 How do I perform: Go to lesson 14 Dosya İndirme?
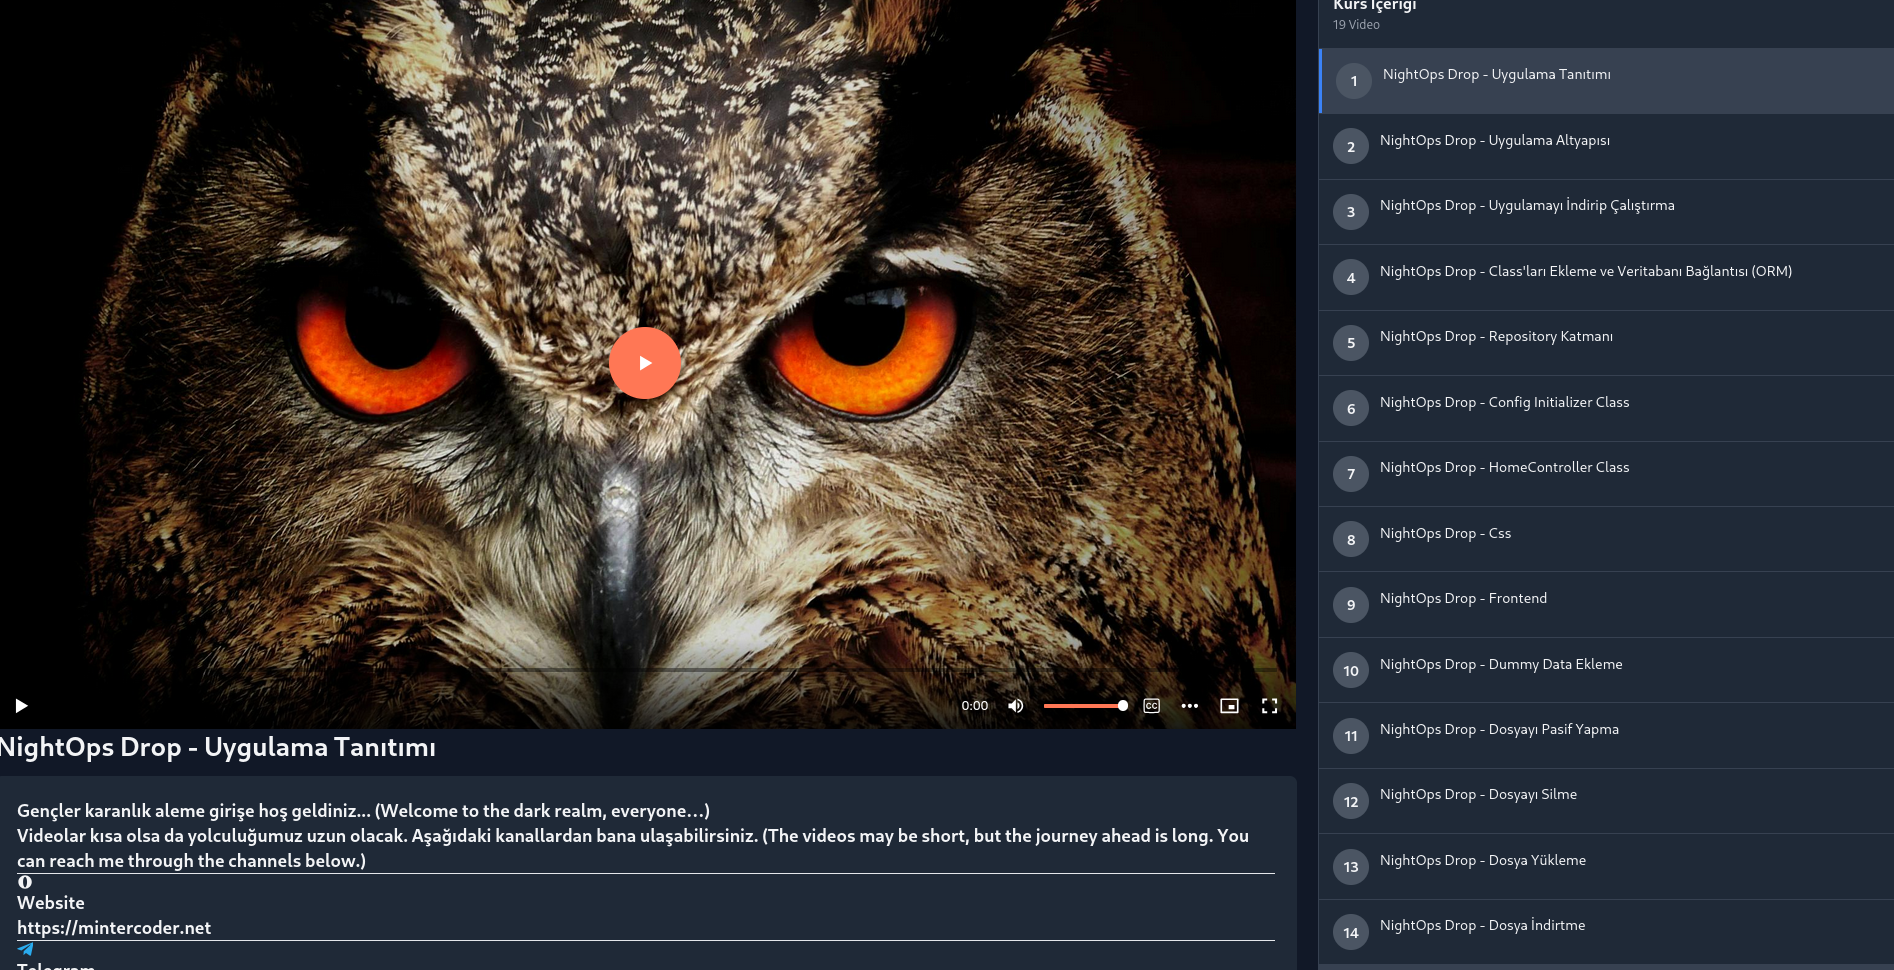point(1606,932)
